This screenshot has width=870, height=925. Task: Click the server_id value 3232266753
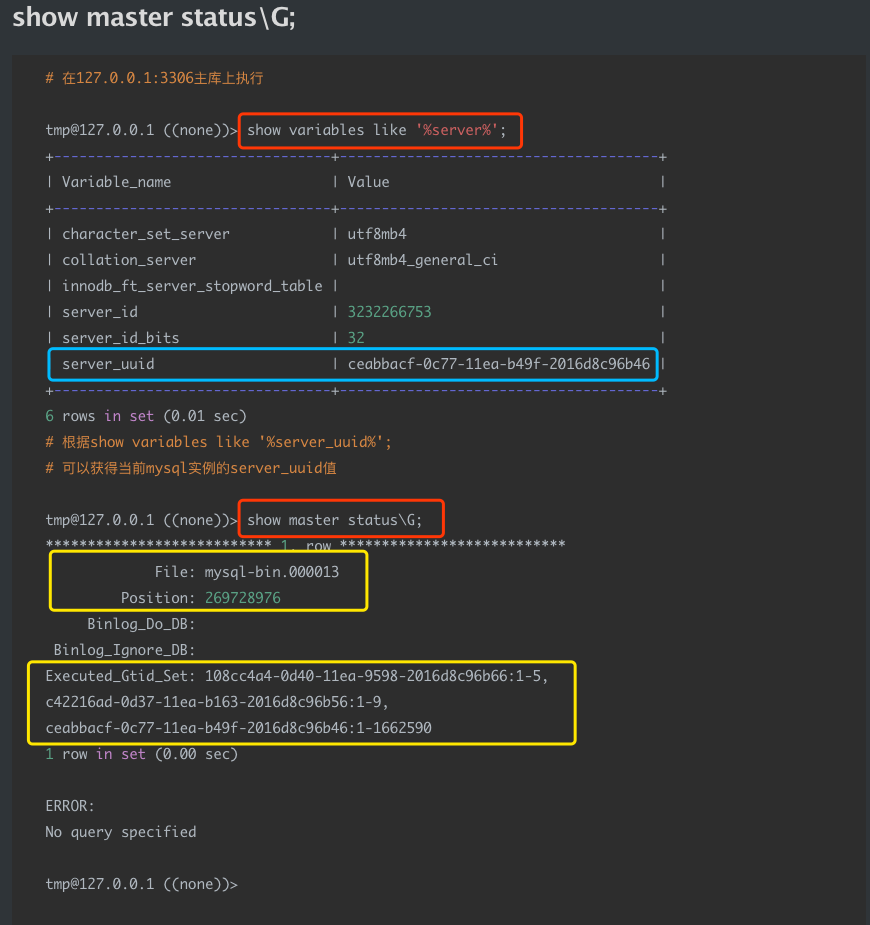click(x=389, y=312)
